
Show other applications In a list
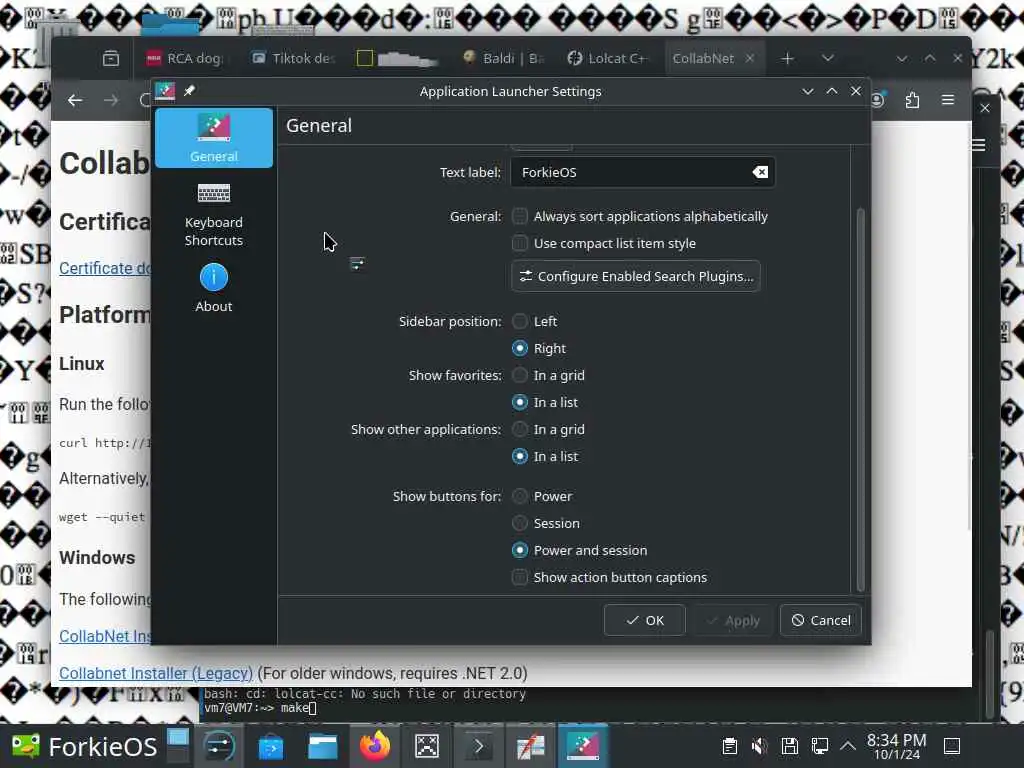[545, 456]
